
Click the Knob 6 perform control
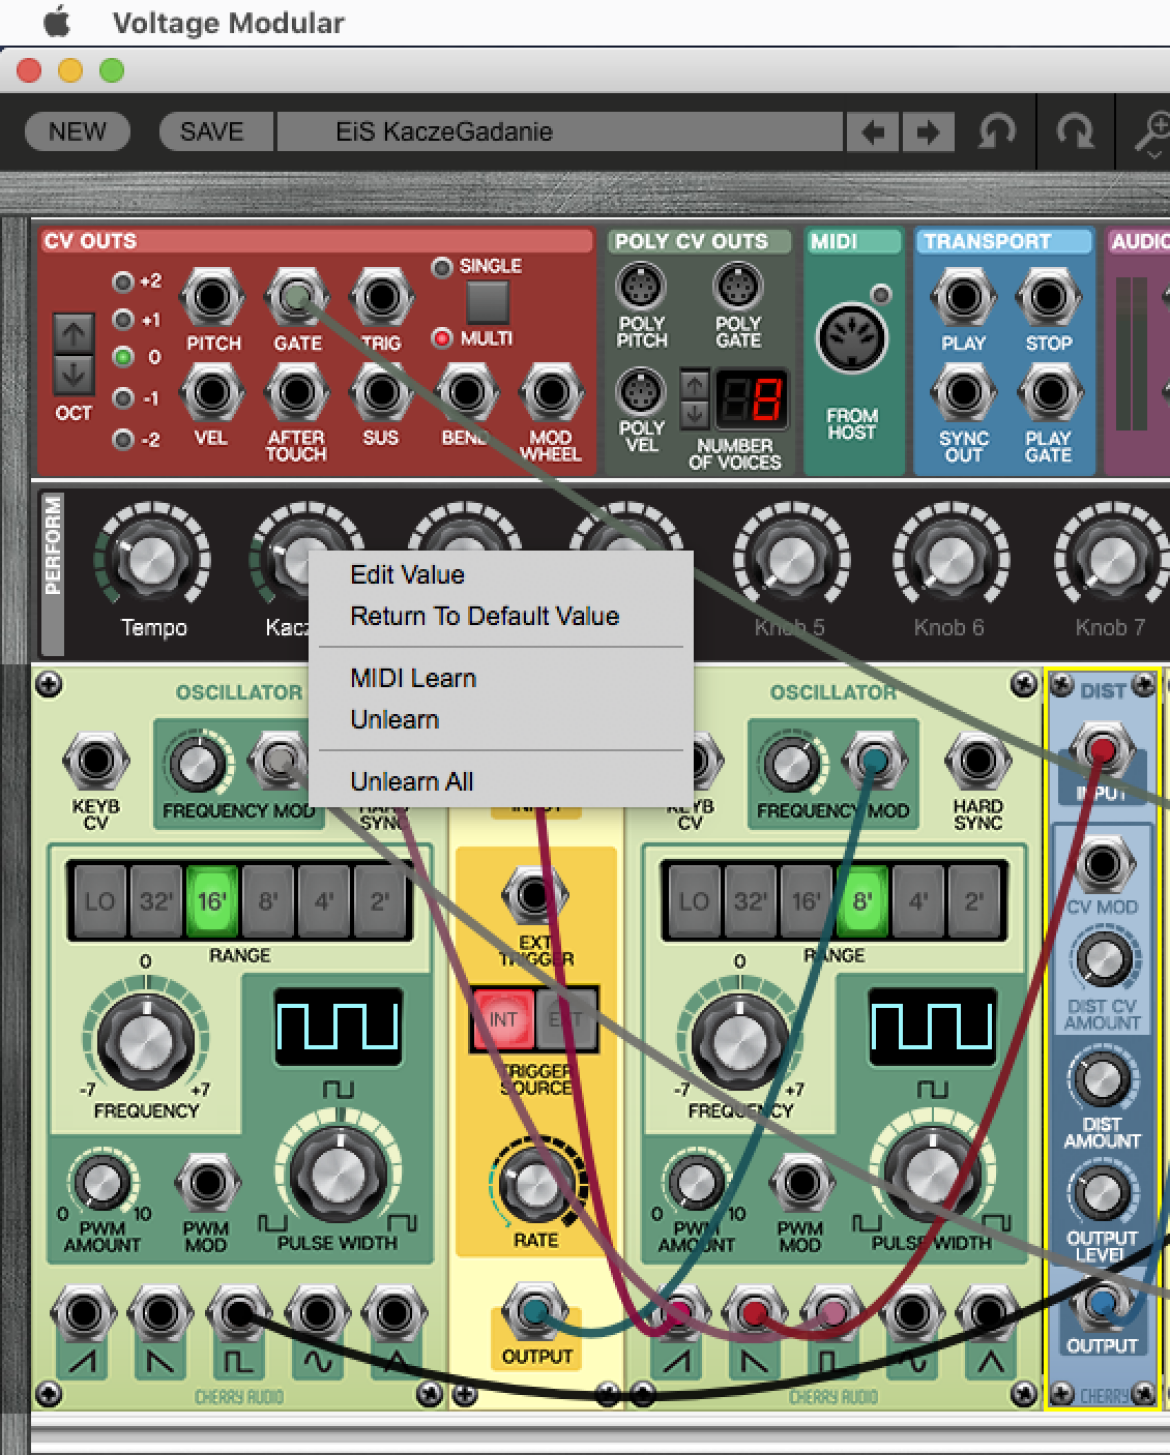[x=950, y=560]
